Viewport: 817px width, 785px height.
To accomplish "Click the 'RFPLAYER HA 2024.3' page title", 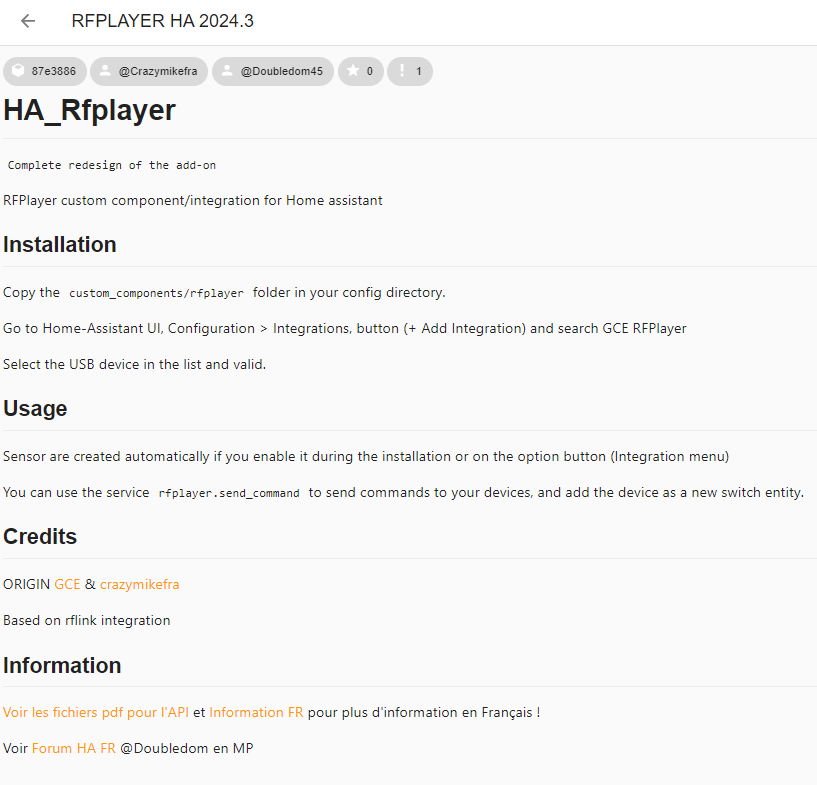I will (163, 21).
